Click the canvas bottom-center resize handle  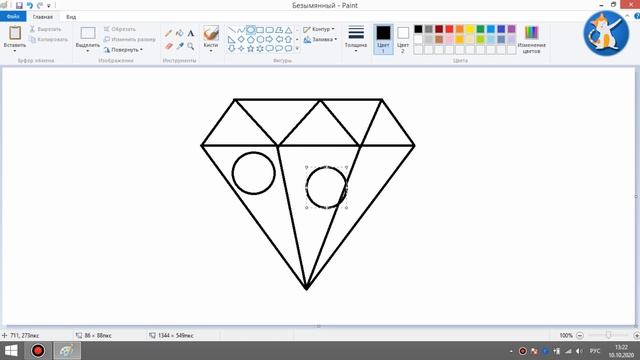point(318,326)
